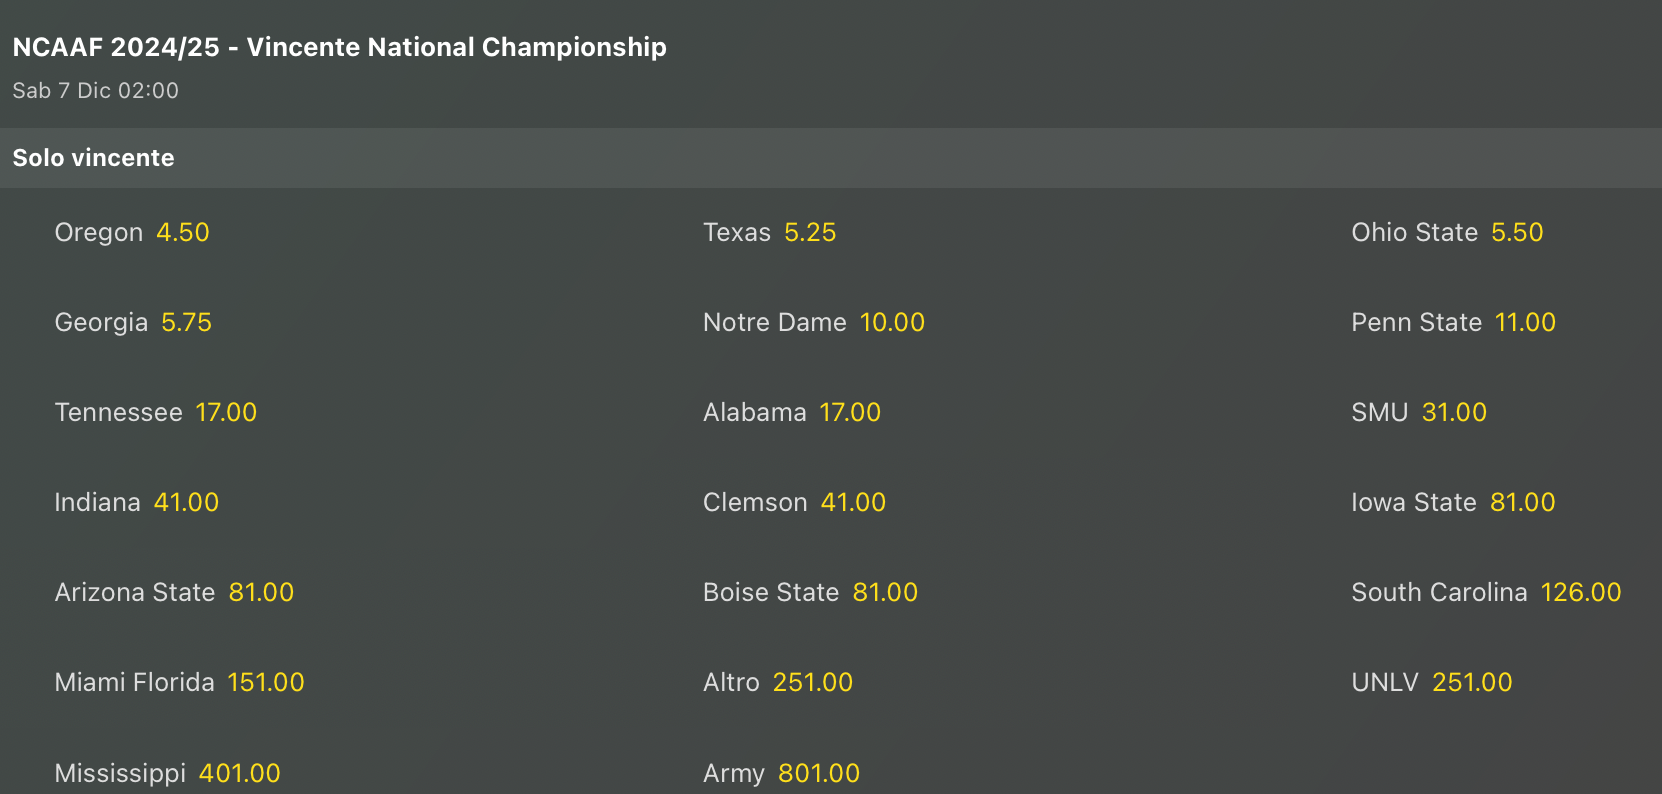Click Penn State 11.00 outcome

click(1453, 323)
